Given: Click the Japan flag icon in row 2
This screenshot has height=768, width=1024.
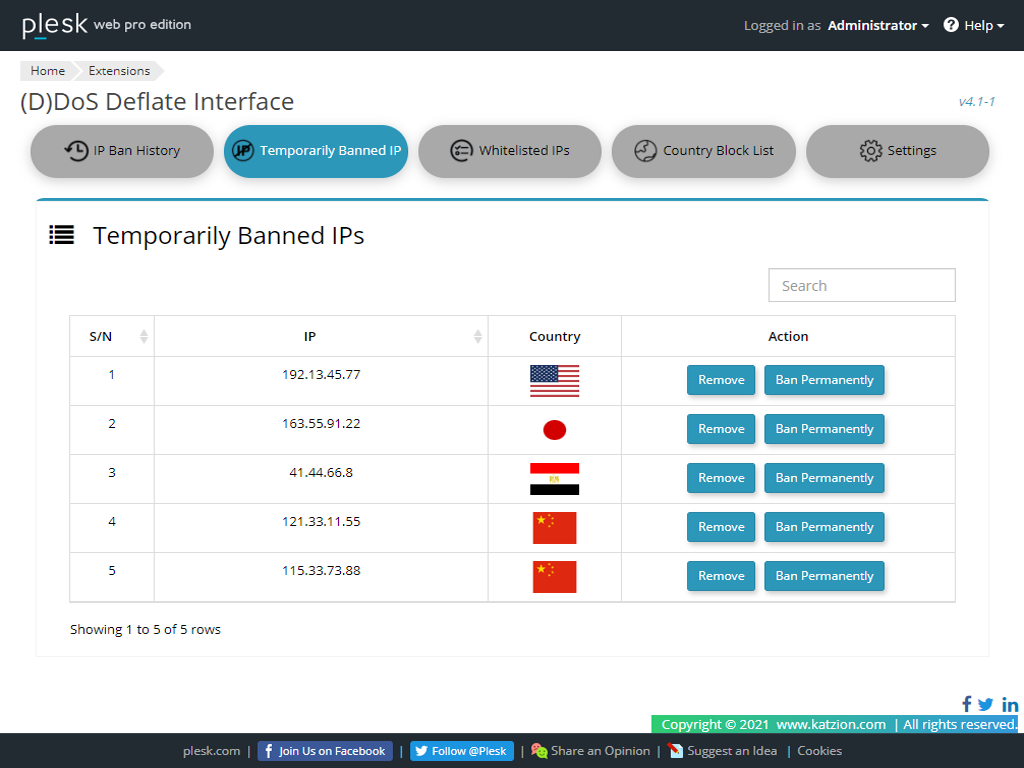Looking at the screenshot, I should pyautogui.click(x=554, y=430).
